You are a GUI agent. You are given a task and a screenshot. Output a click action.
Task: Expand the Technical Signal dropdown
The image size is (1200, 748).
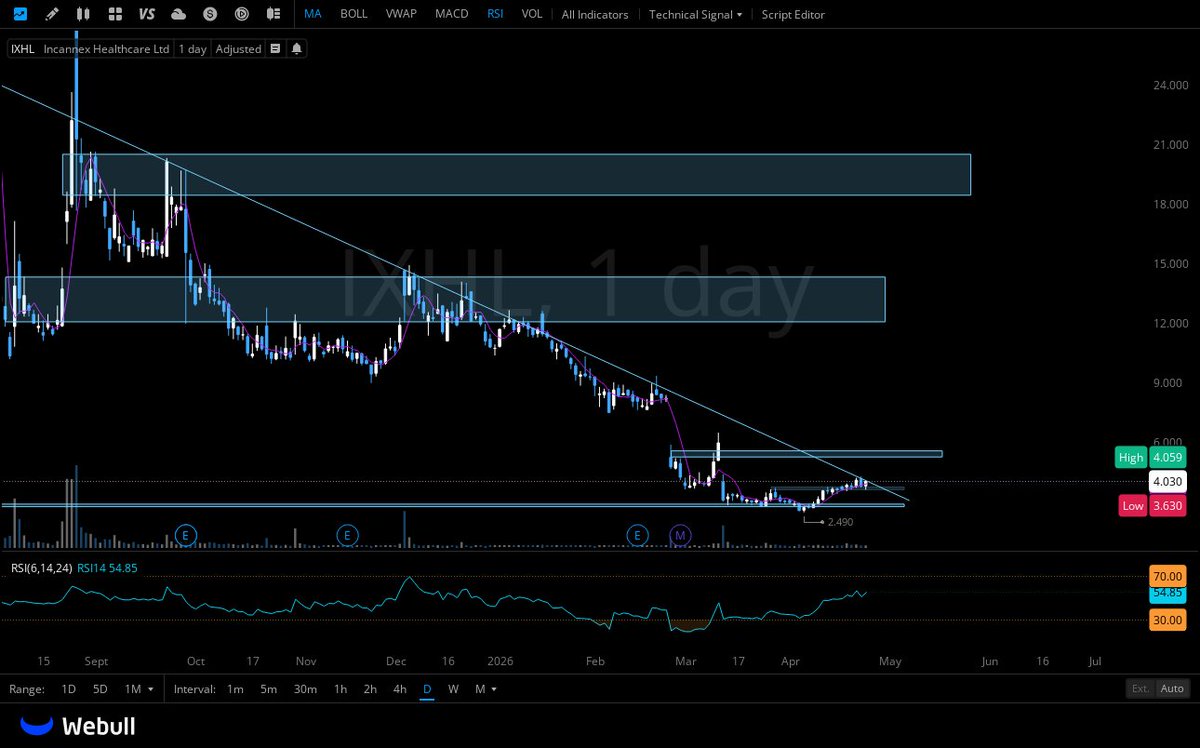[696, 14]
